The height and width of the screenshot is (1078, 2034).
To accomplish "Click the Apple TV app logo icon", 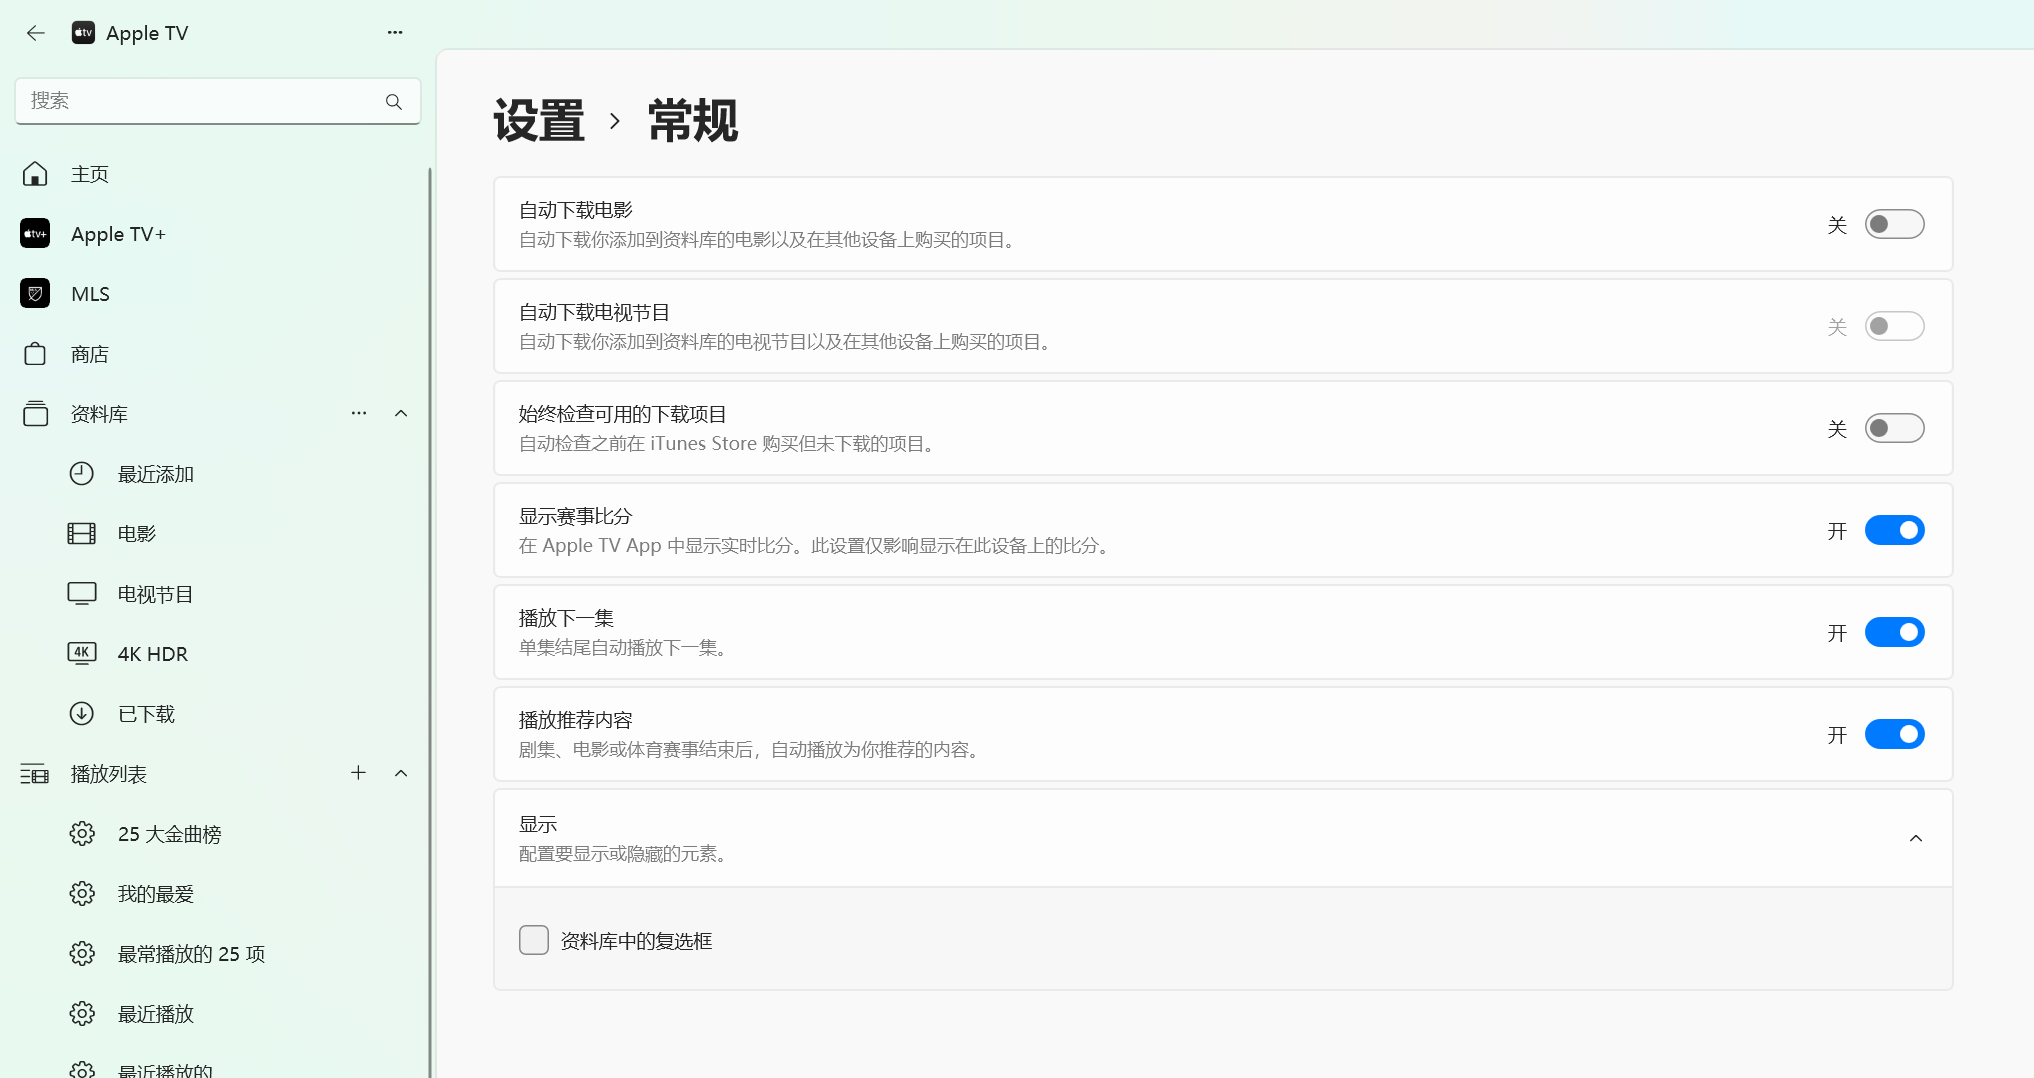I will point(84,33).
